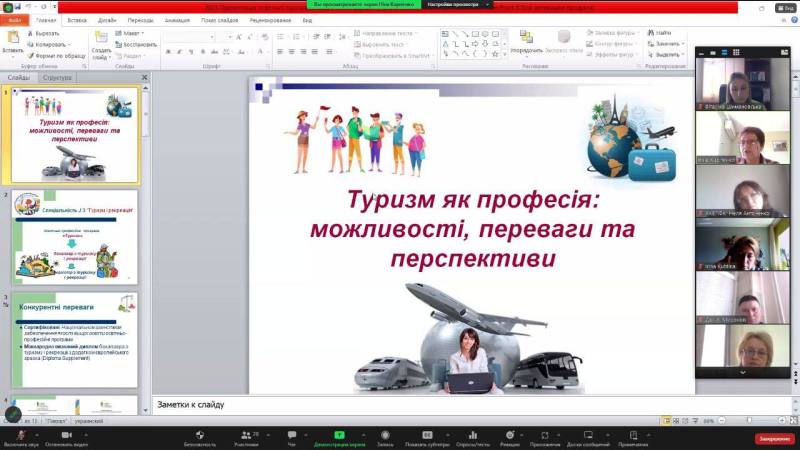
Task: Click the red Завершение end meeting button
Action: point(774,438)
